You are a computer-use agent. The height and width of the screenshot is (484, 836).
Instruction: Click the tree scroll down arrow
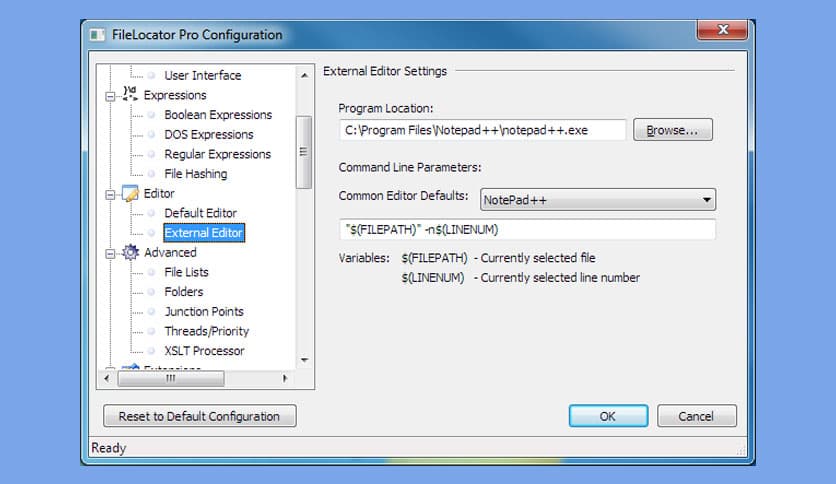pos(304,360)
